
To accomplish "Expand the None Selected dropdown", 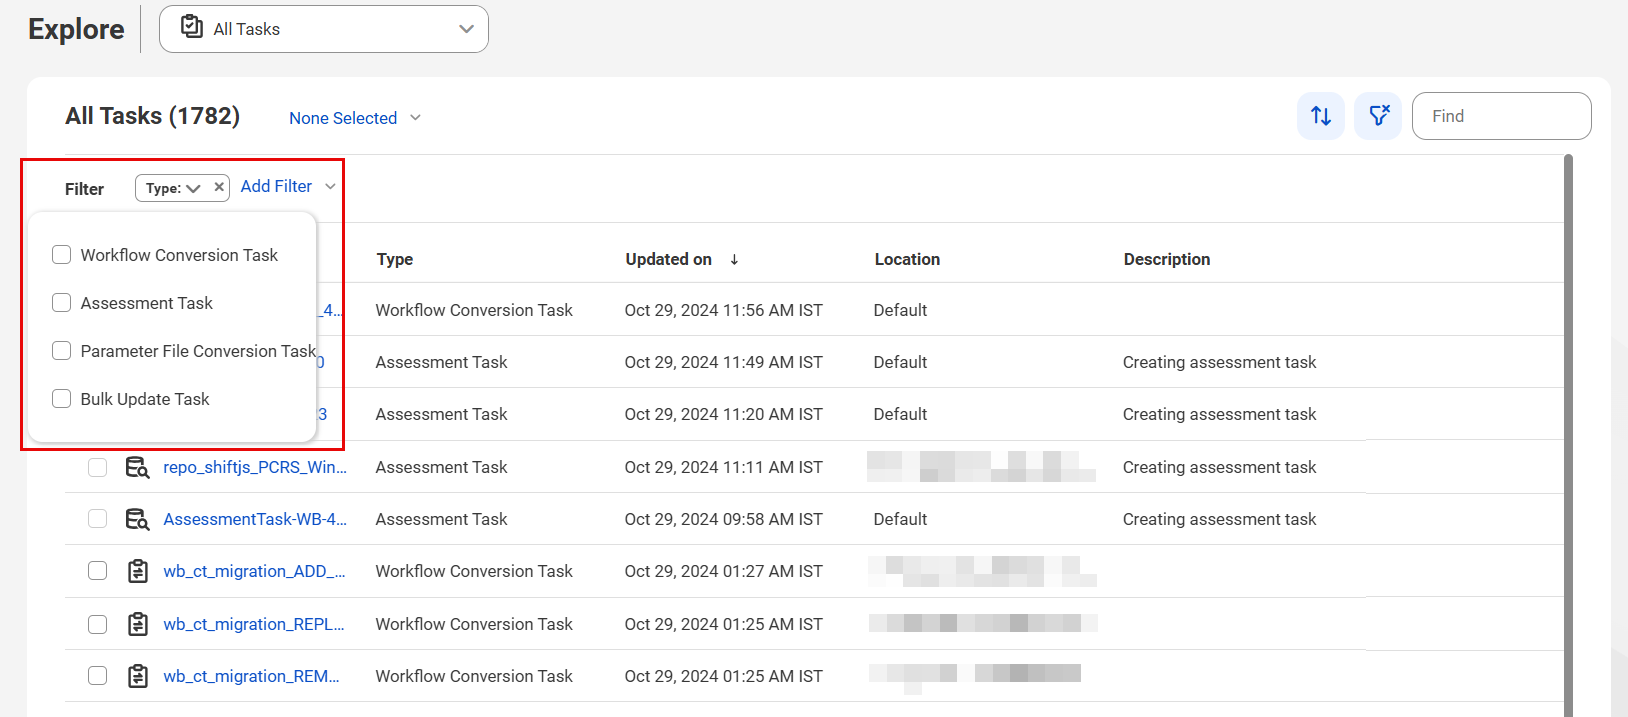I will (x=354, y=118).
